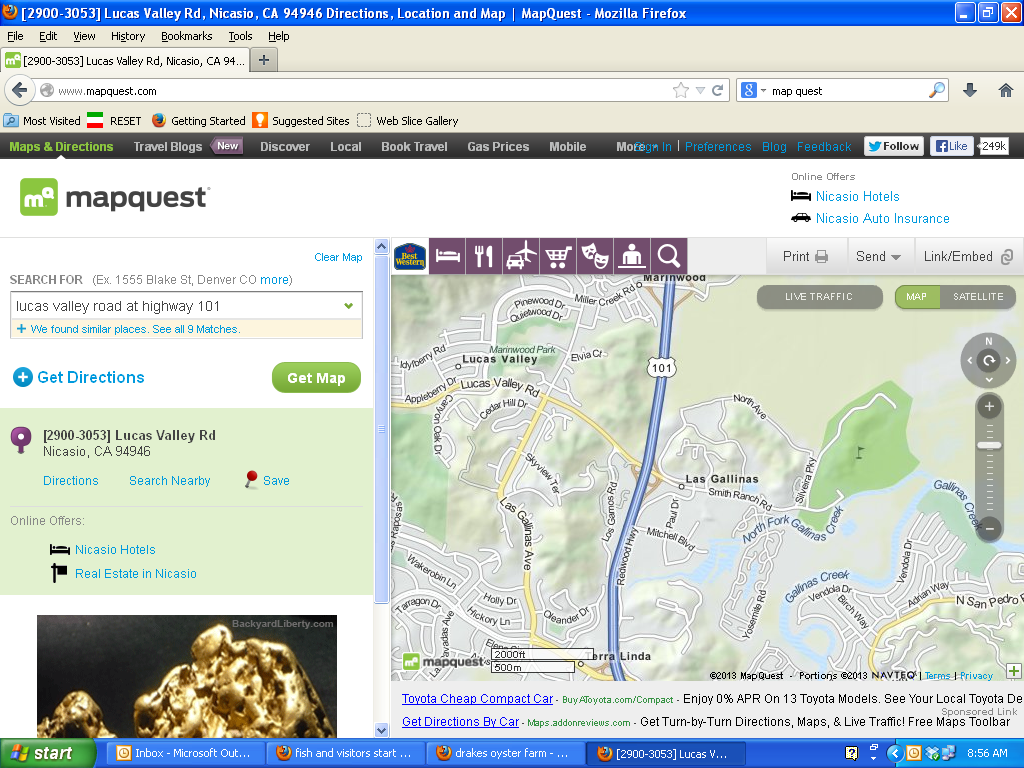Screen dimensions: 1024x768
Task: Expand overview map plus icon at map corner
Action: [1014, 671]
